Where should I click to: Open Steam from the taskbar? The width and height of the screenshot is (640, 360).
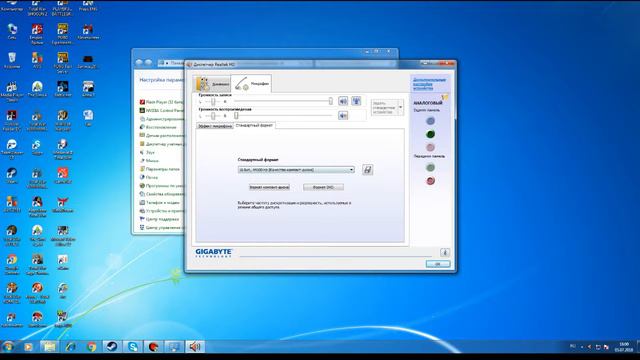pos(111,347)
